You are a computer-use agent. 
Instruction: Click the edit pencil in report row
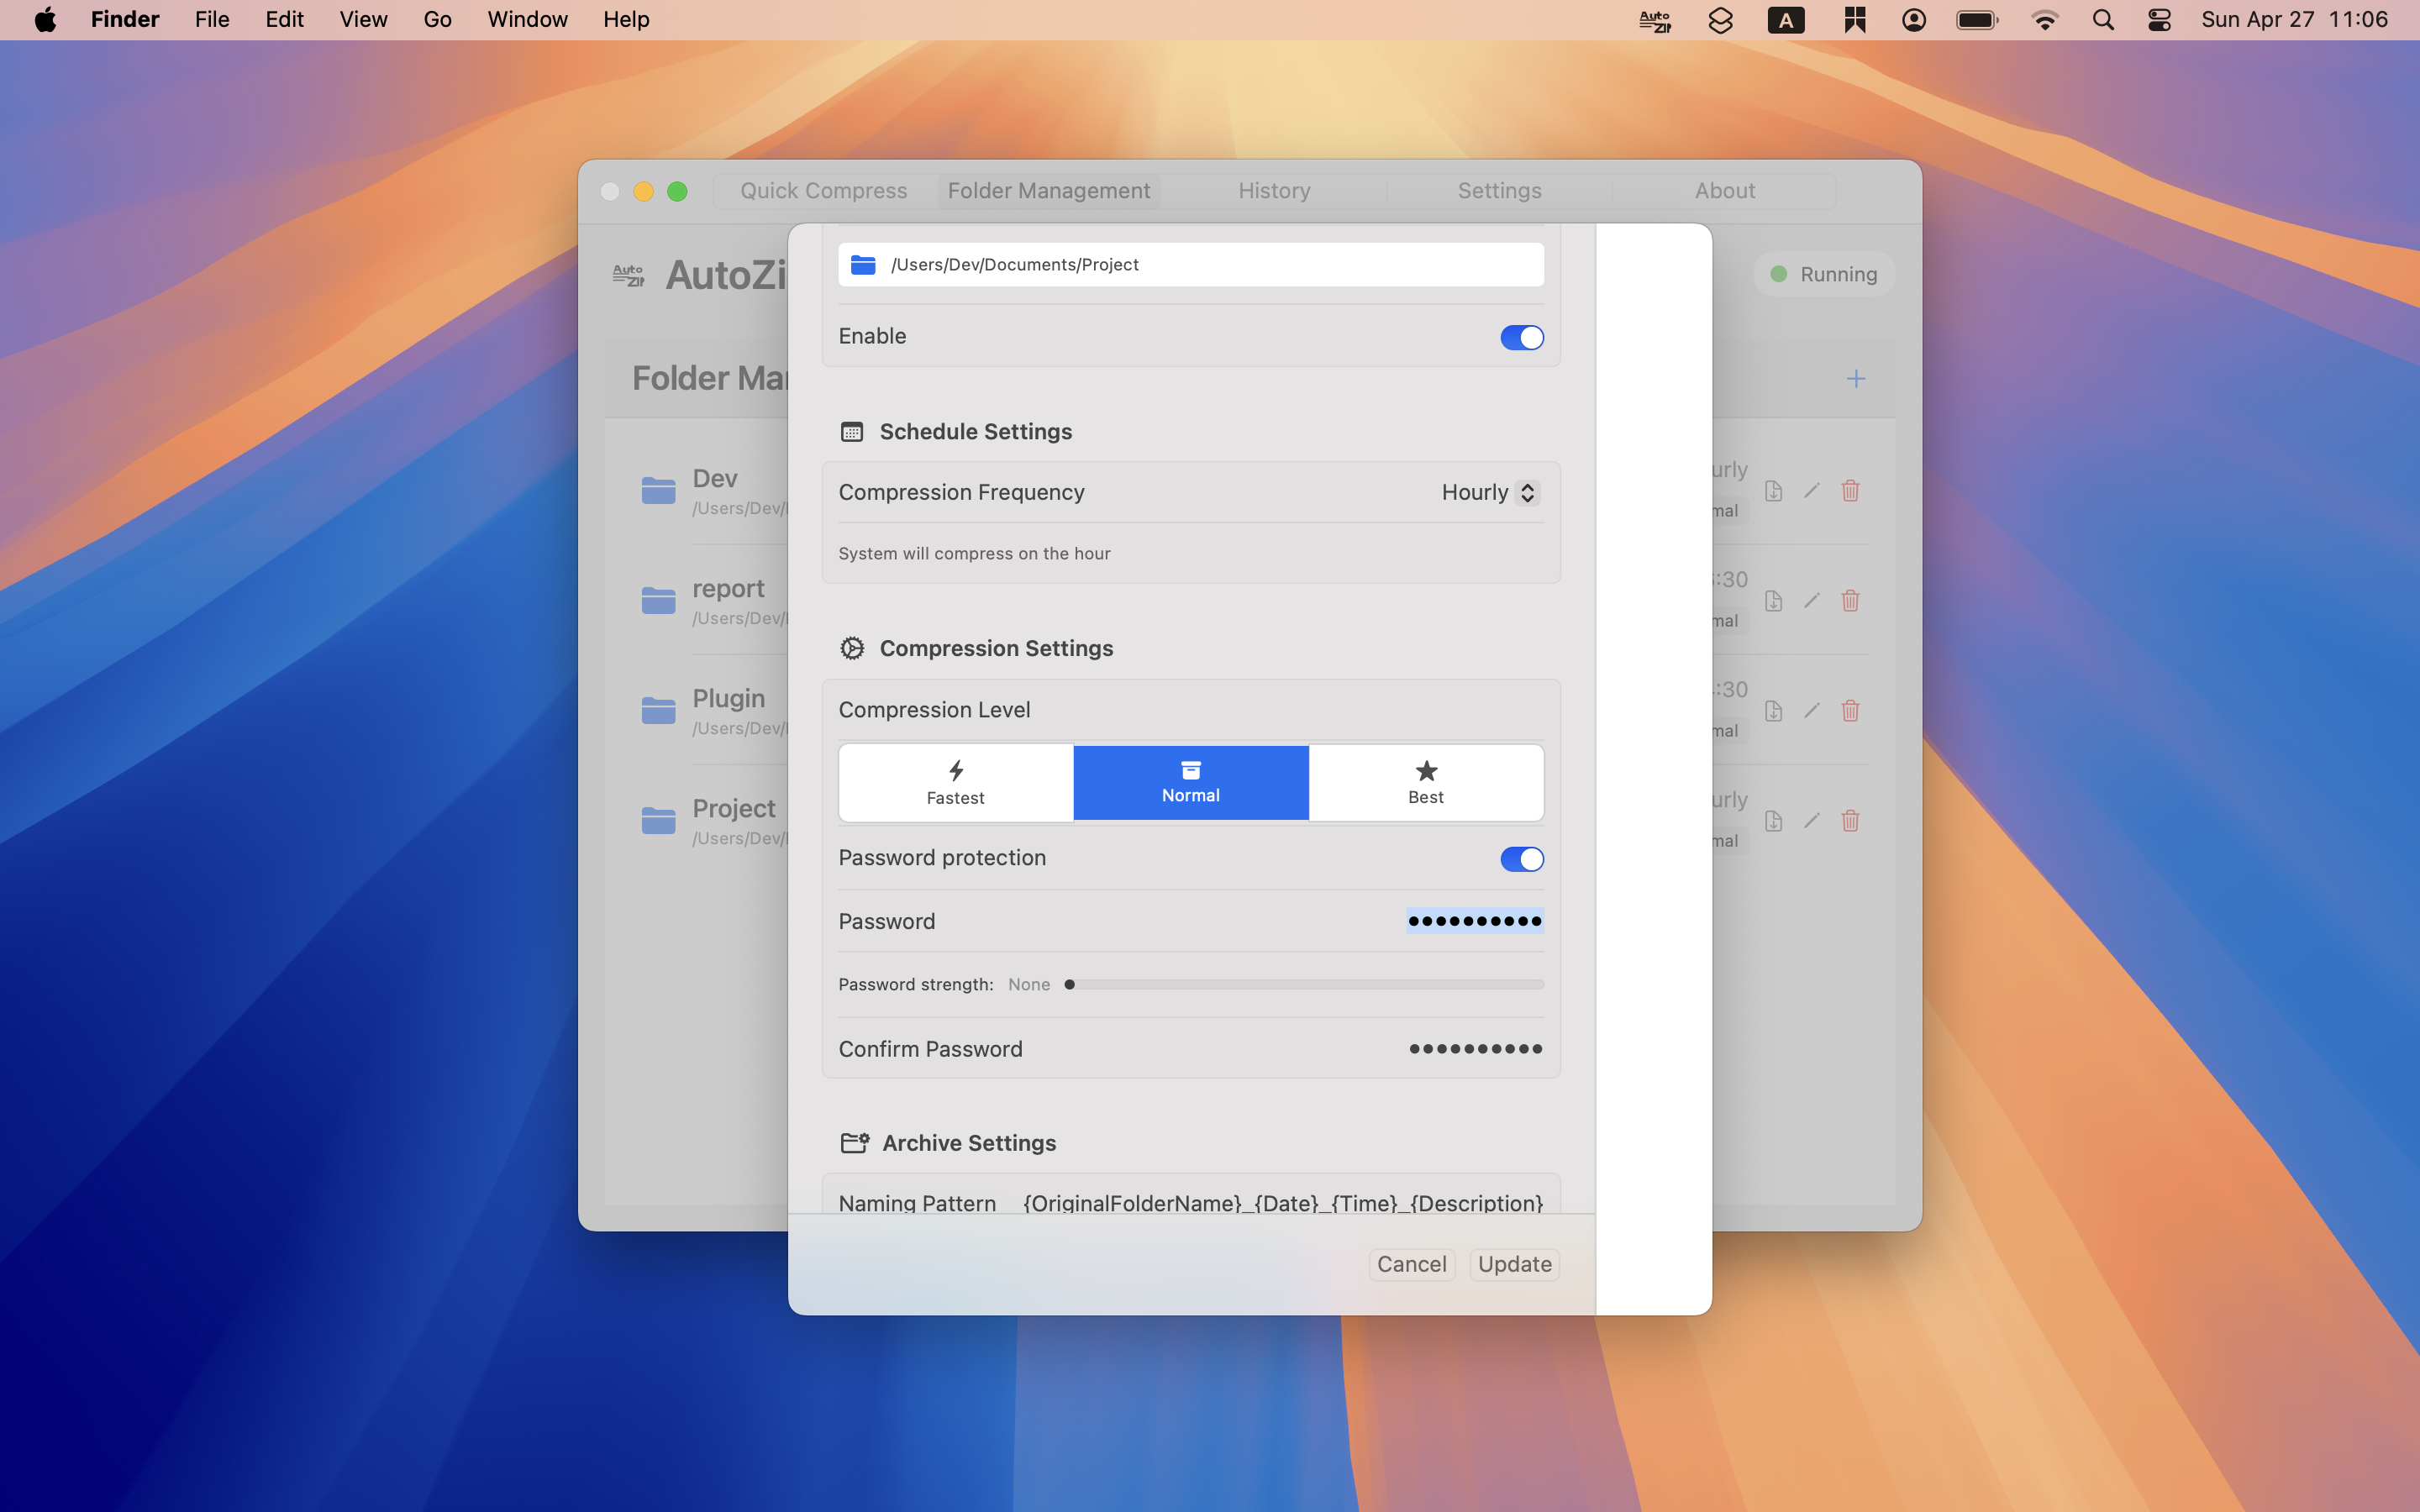[1811, 601]
